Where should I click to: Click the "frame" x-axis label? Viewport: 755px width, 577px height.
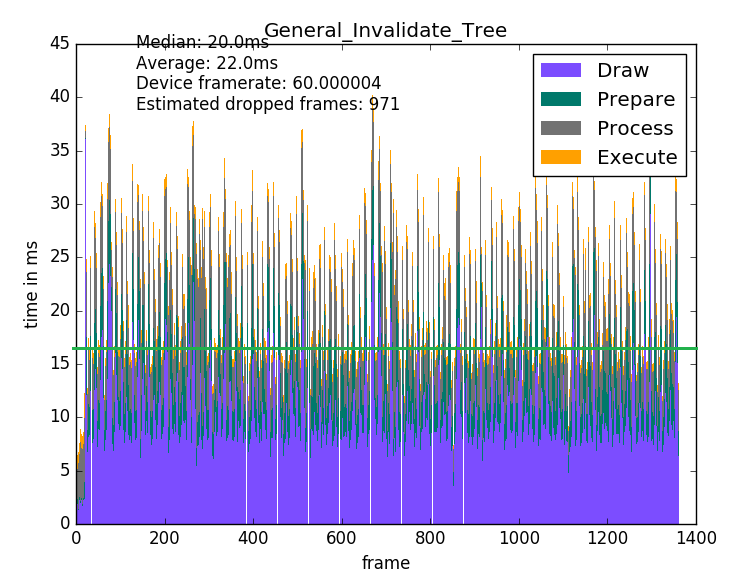tap(385, 563)
